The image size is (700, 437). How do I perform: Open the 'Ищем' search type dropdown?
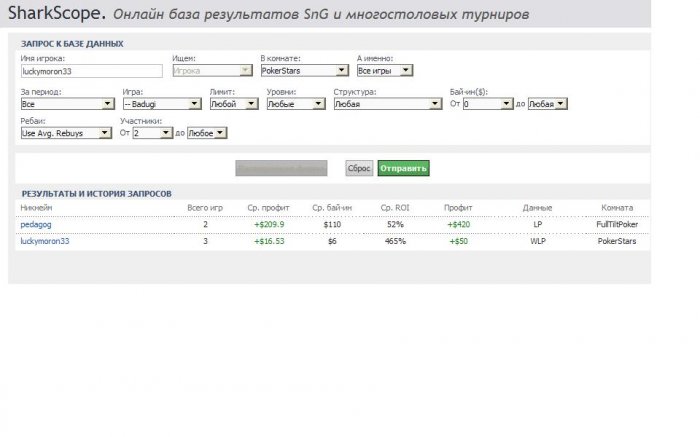(x=212, y=71)
